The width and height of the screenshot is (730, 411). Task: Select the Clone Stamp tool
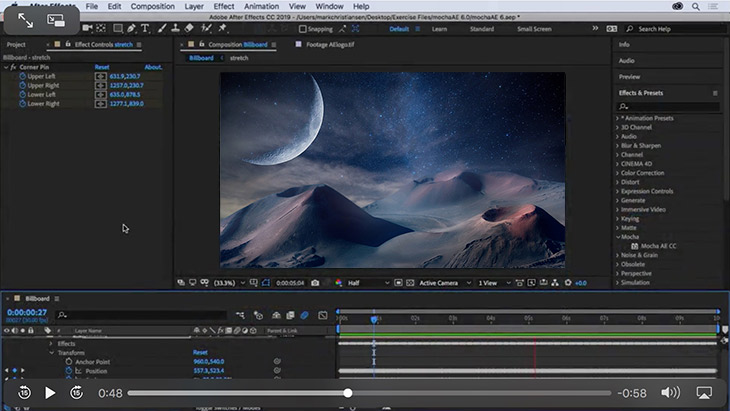click(x=175, y=28)
